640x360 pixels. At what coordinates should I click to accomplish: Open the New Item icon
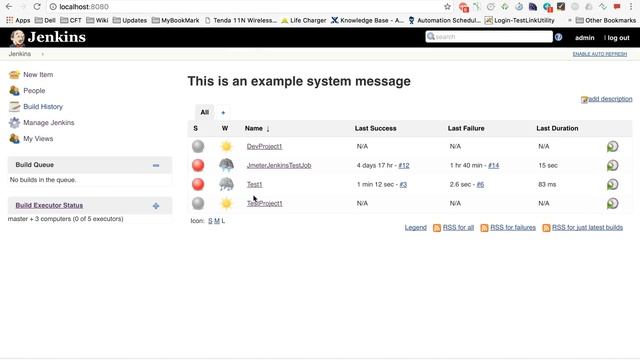pos(14,75)
